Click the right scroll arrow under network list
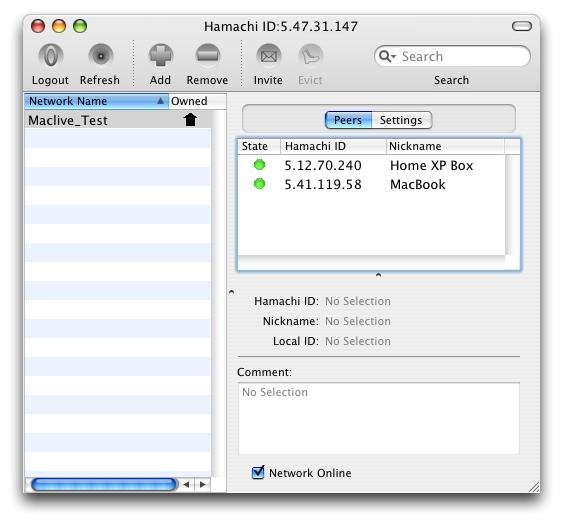This screenshot has width=562, height=525. click(203, 485)
